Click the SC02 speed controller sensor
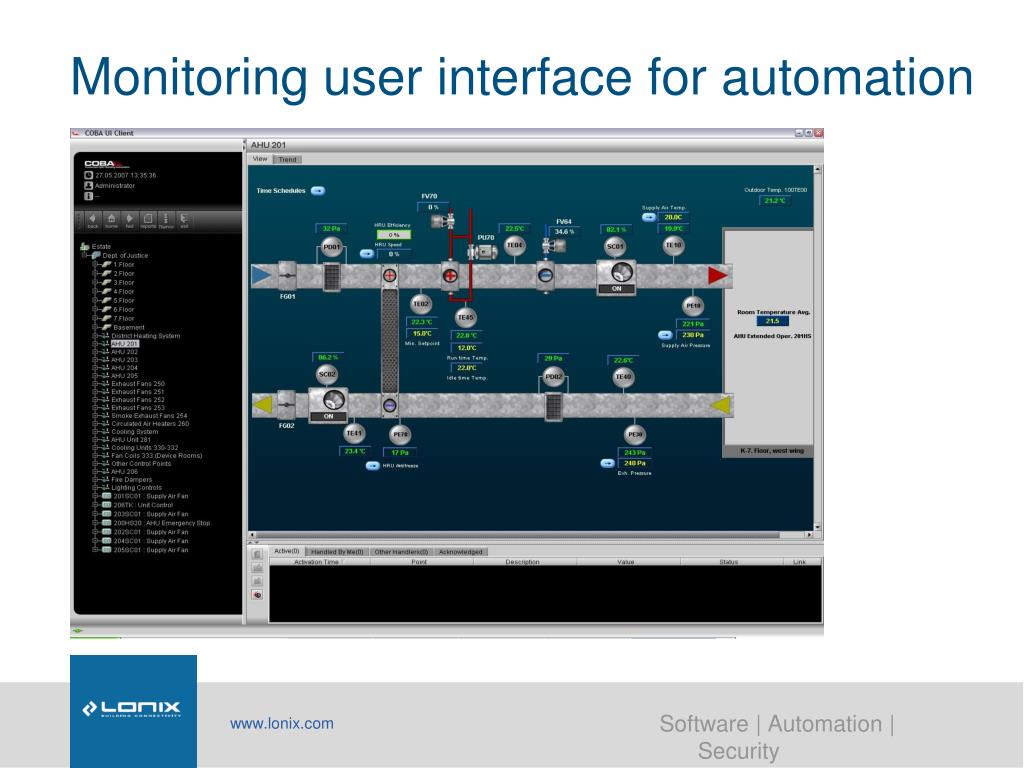 click(x=327, y=374)
